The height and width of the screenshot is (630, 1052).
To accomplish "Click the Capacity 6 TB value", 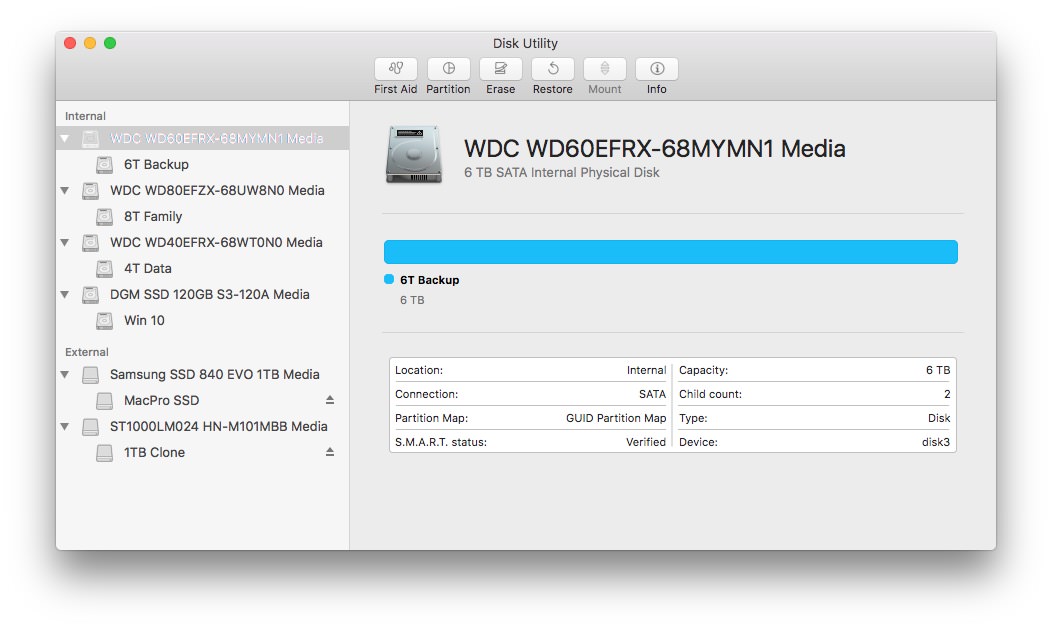I will point(938,370).
